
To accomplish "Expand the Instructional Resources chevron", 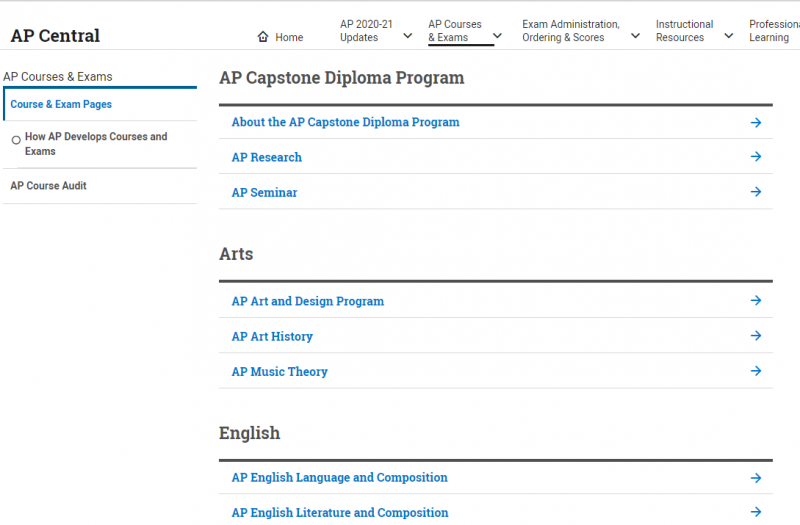I will [x=729, y=36].
